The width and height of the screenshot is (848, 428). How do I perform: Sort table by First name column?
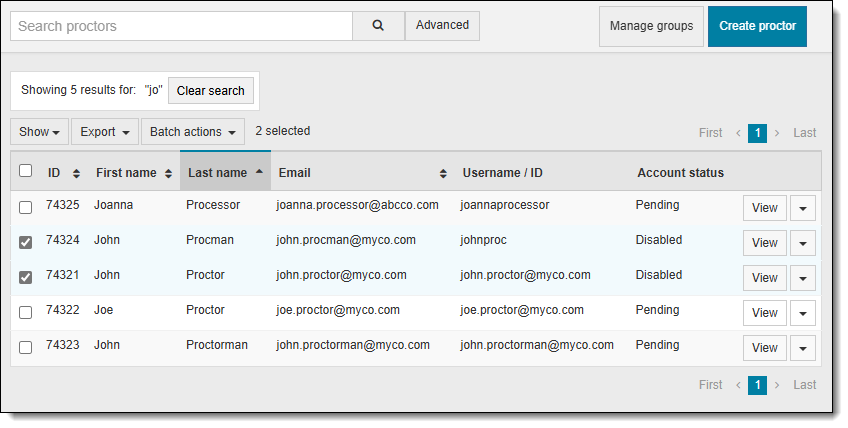[165, 174]
